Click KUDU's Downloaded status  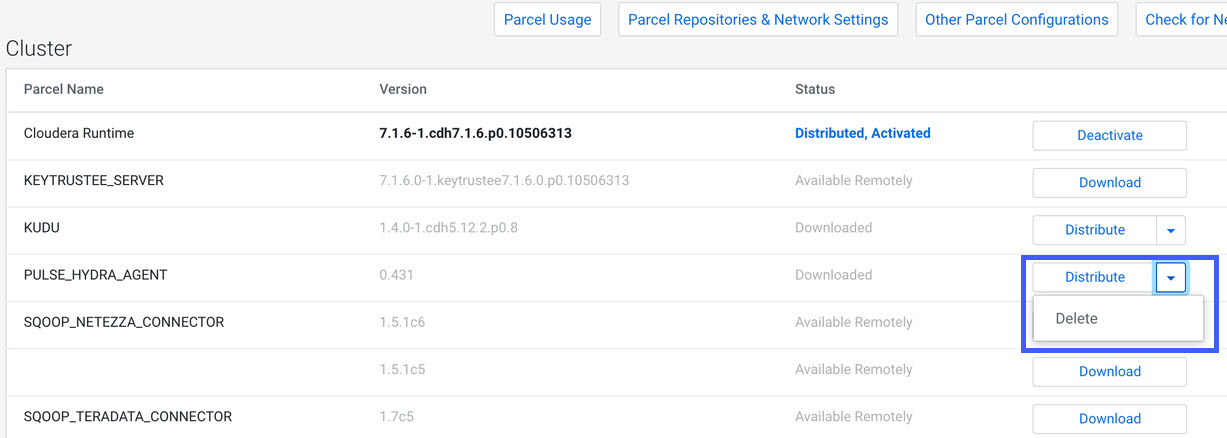tap(834, 227)
